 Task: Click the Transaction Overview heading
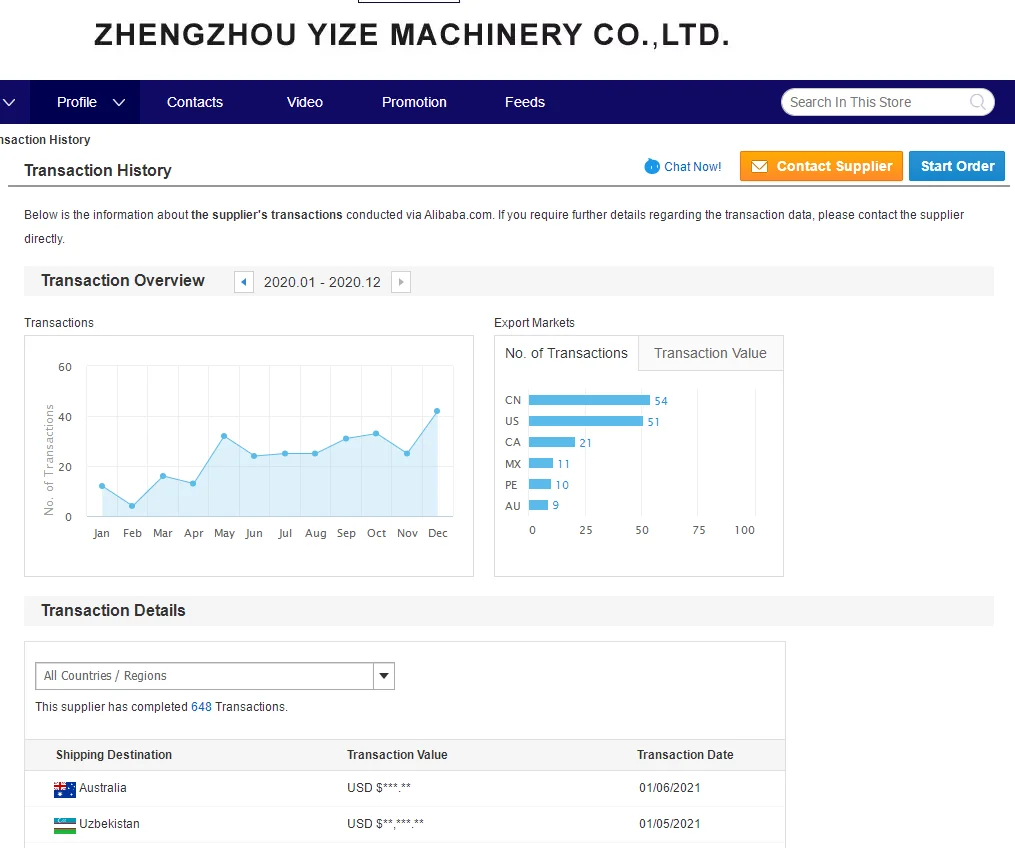pos(123,281)
